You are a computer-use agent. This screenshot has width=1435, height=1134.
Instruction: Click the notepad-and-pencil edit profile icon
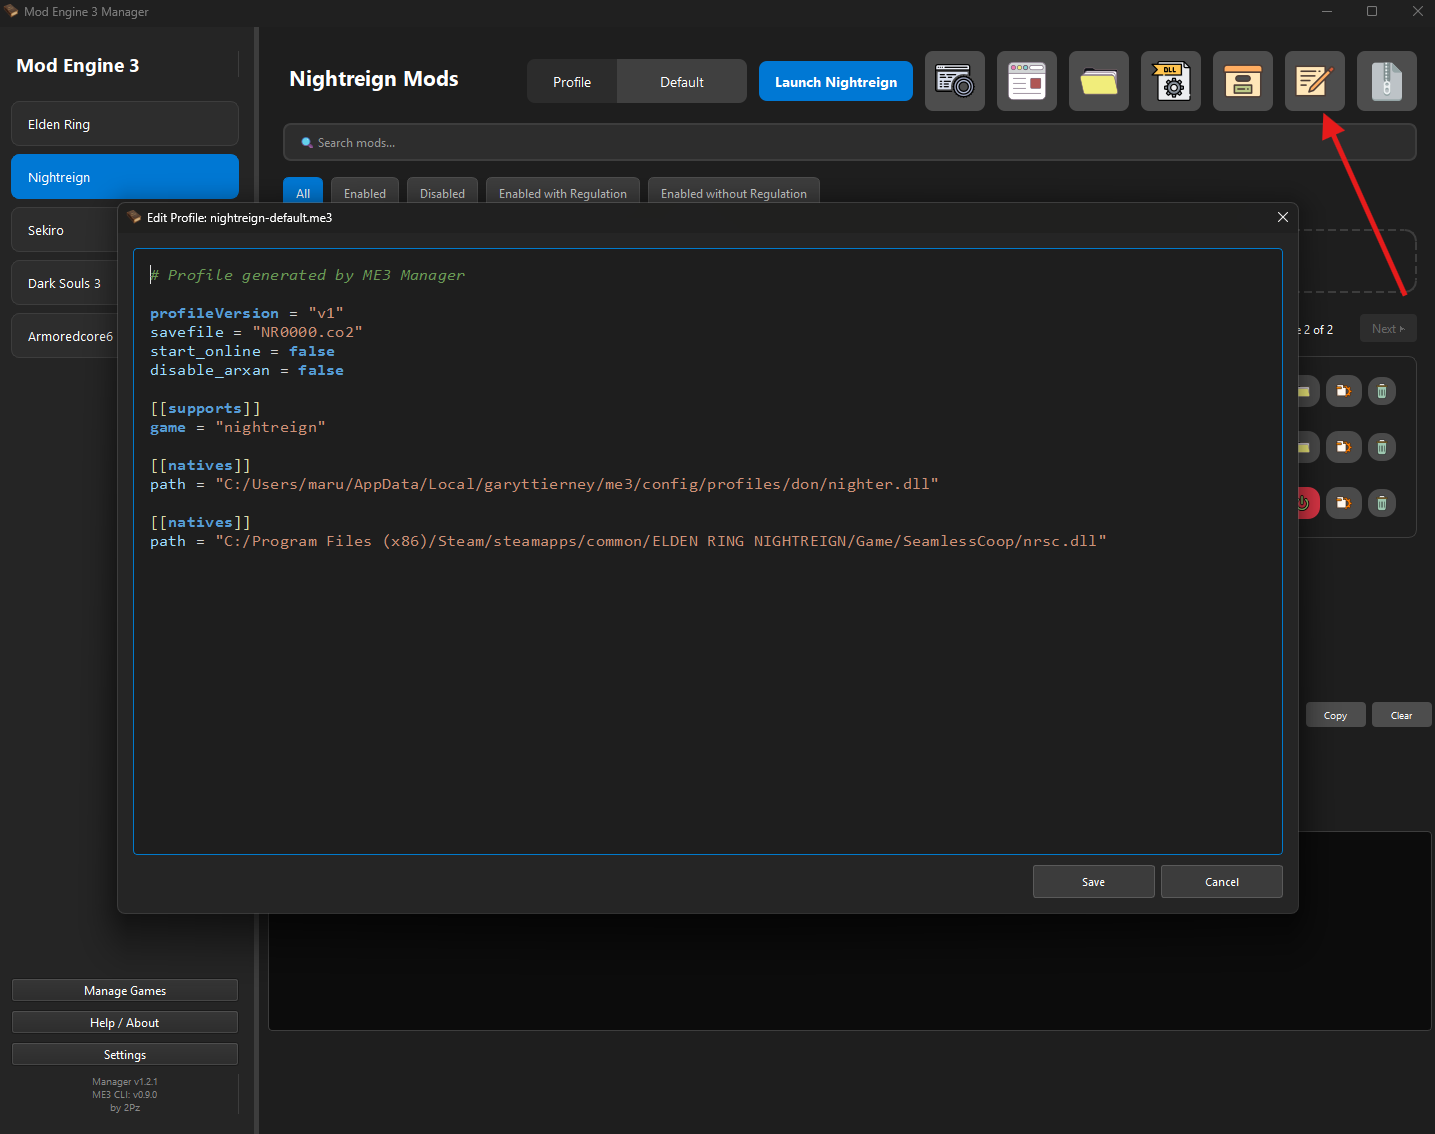[x=1314, y=81]
